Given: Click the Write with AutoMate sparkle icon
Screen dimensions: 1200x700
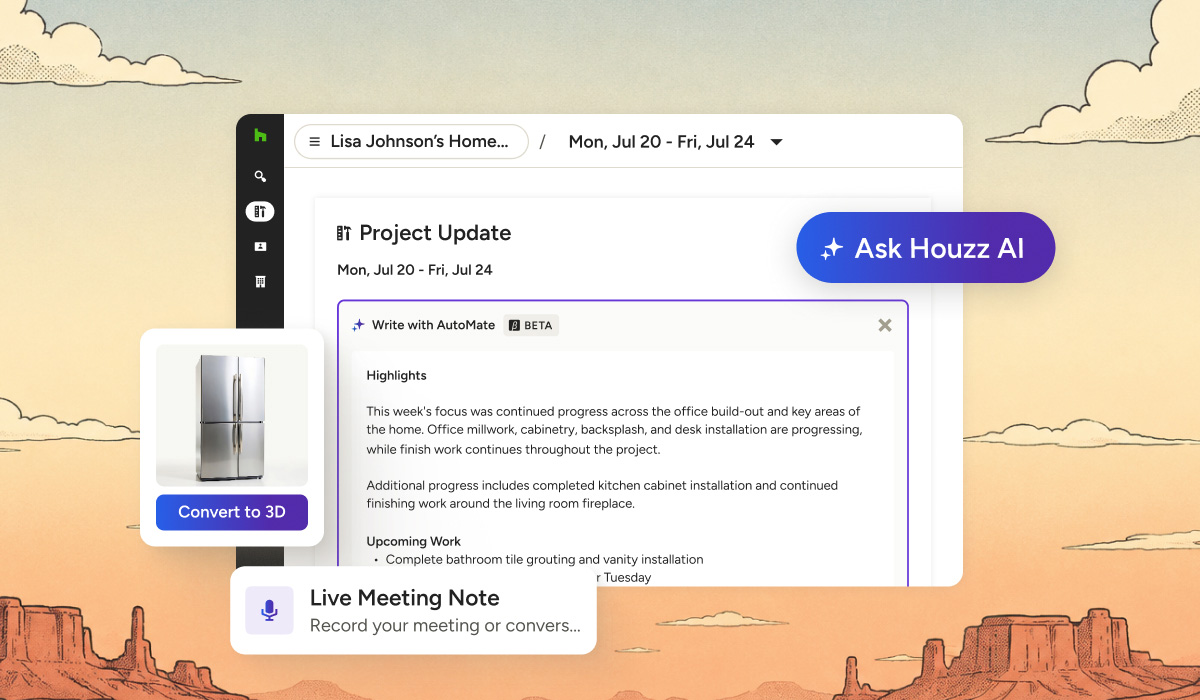Looking at the screenshot, I should coord(358,325).
